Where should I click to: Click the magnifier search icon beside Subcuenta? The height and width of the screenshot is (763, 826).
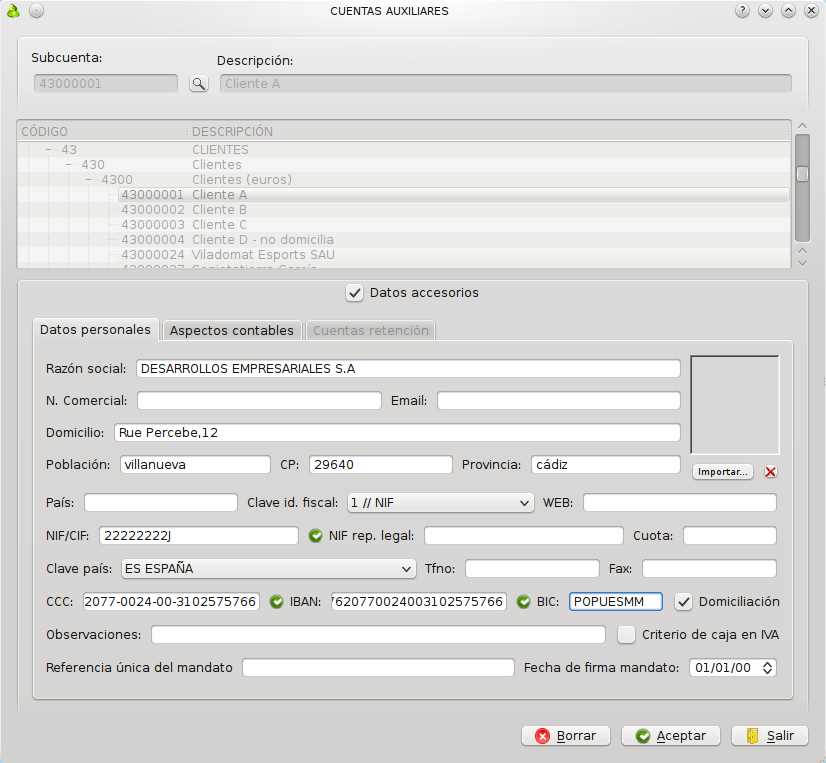(x=199, y=83)
